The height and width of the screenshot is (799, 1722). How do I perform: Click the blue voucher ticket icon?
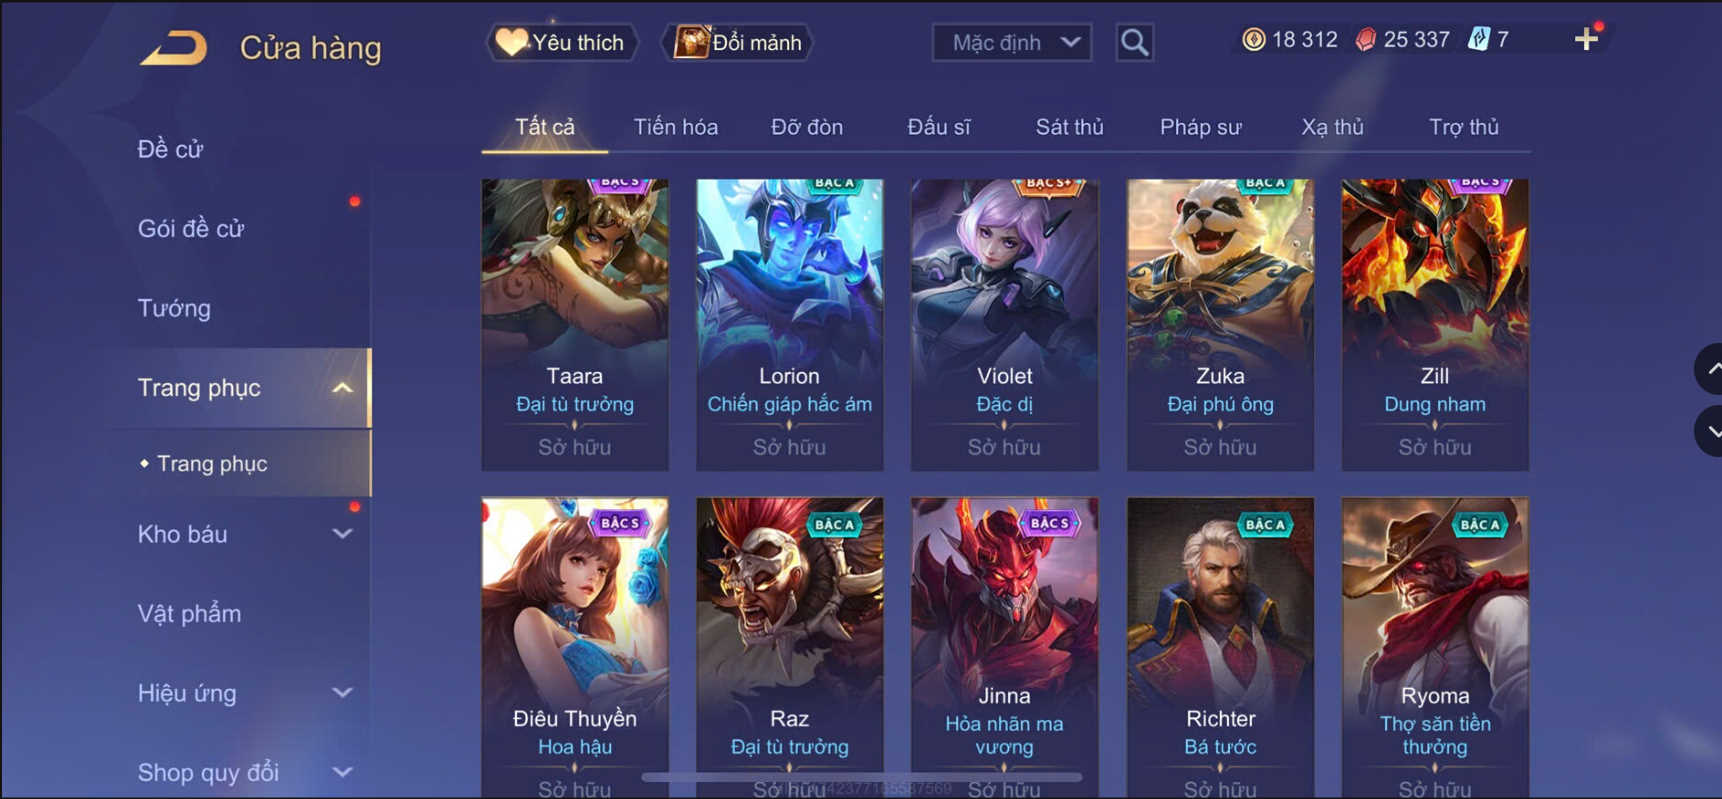(1478, 39)
